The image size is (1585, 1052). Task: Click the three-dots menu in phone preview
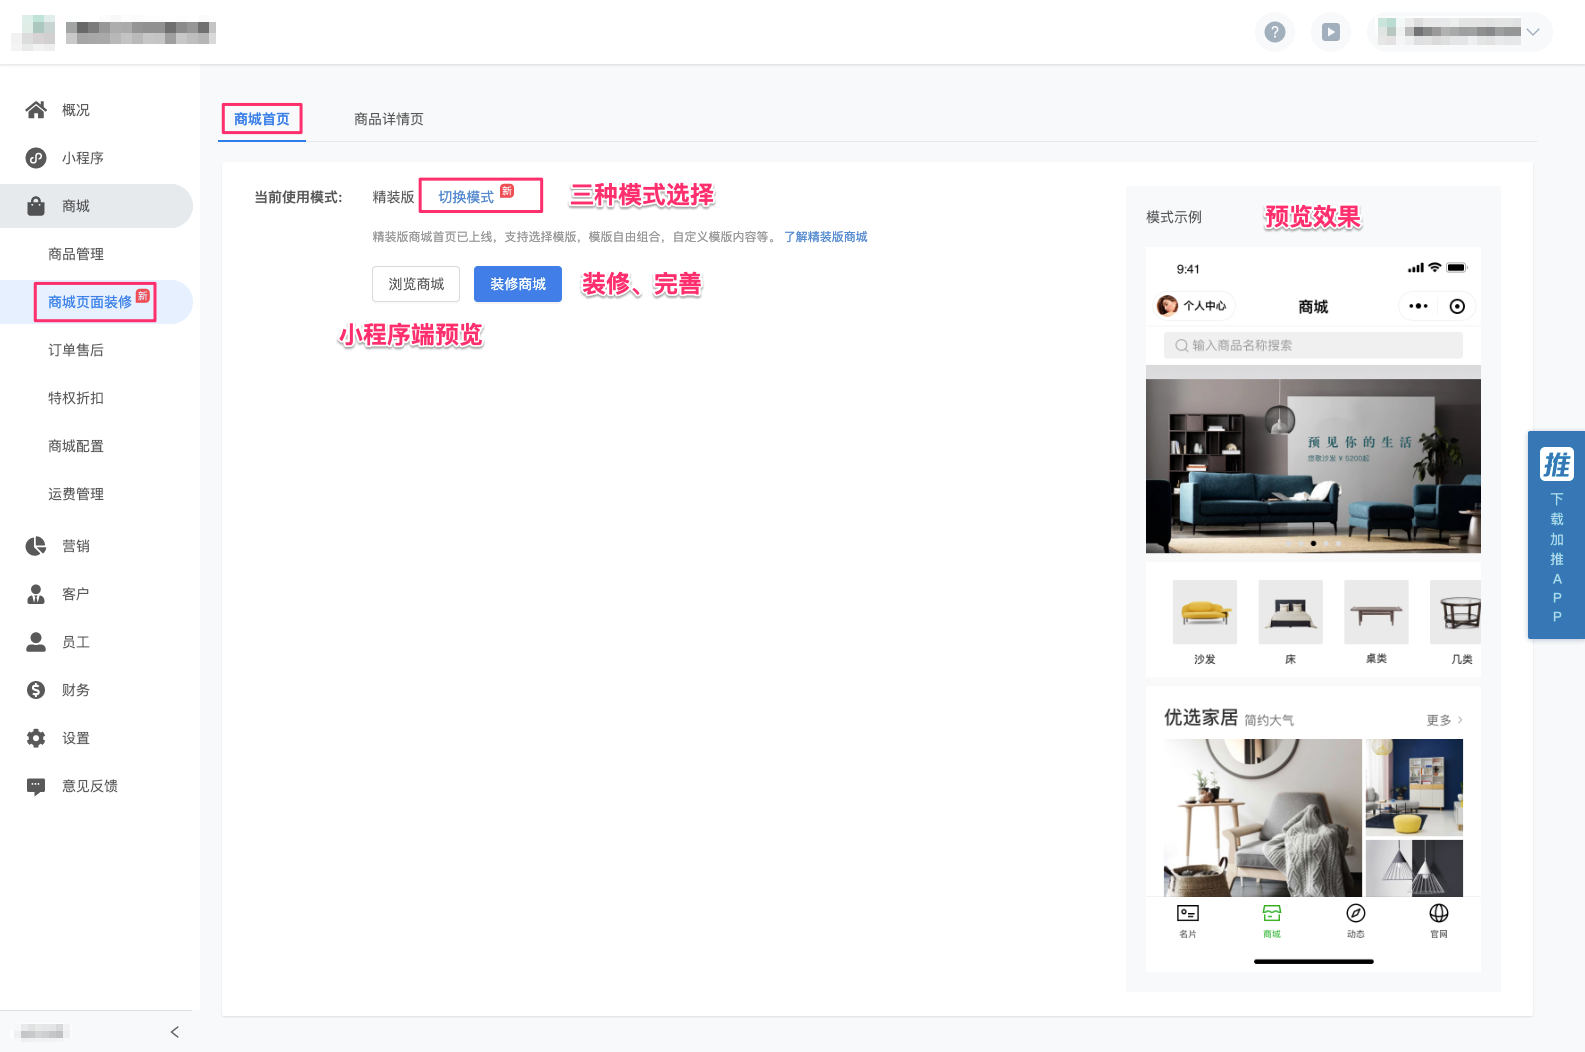(1418, 306)
